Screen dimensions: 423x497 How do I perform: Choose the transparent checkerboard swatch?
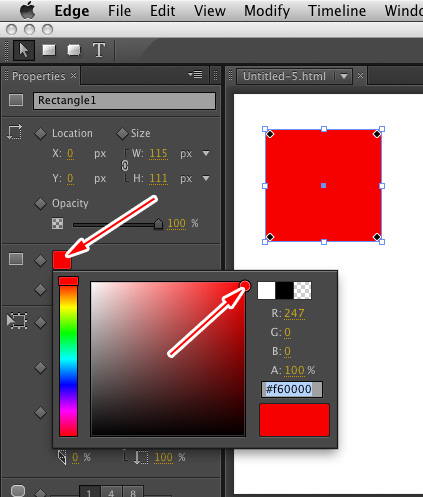[x=303, y=290]
